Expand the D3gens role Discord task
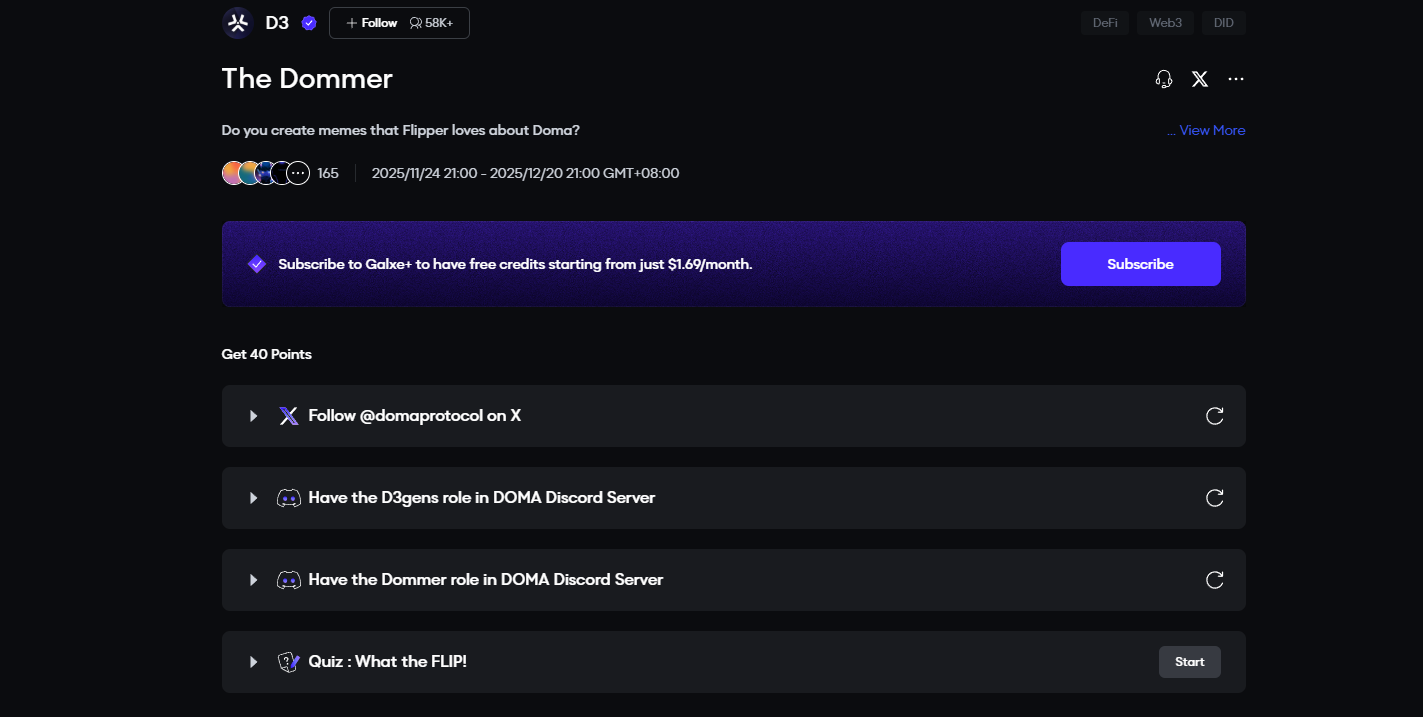The image size is (1423, 717). click(254, 498)
